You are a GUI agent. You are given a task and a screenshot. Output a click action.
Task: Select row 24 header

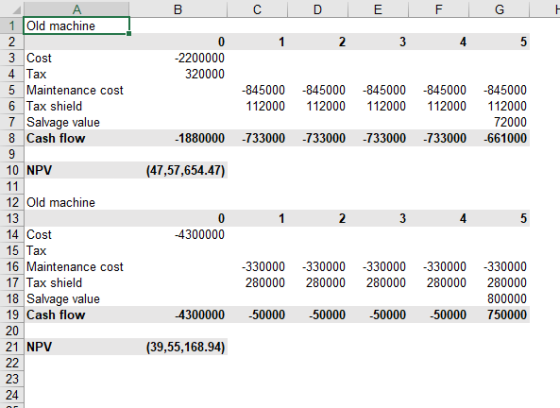point(12,395)
